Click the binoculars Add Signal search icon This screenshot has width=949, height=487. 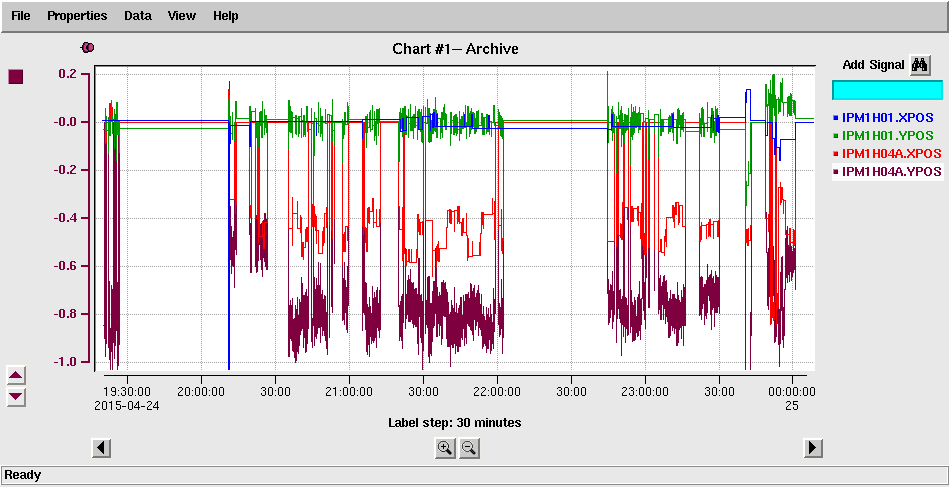pos(921,65)
